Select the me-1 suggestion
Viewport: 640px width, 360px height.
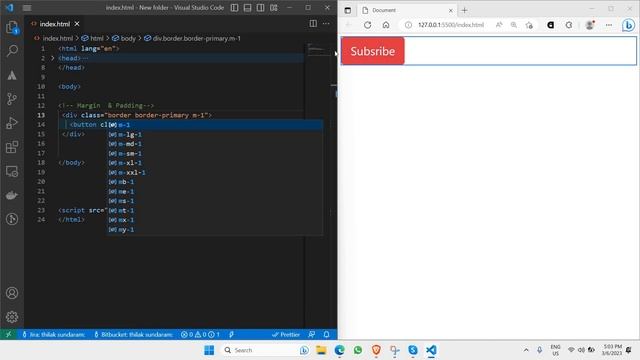pyautogui.click(x=215, y=191)
